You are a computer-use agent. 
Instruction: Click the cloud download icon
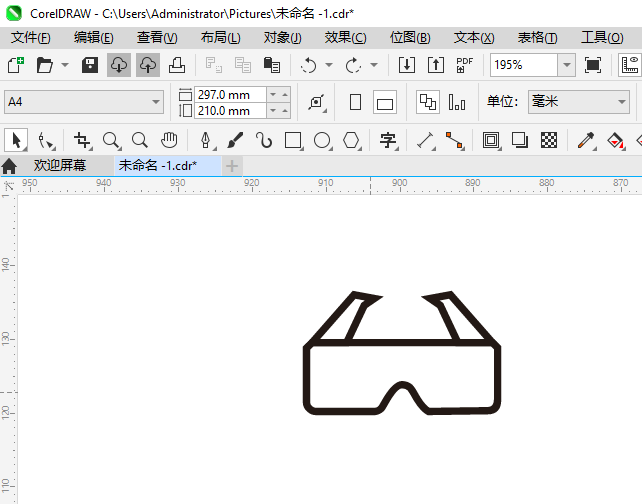point(119,65)
